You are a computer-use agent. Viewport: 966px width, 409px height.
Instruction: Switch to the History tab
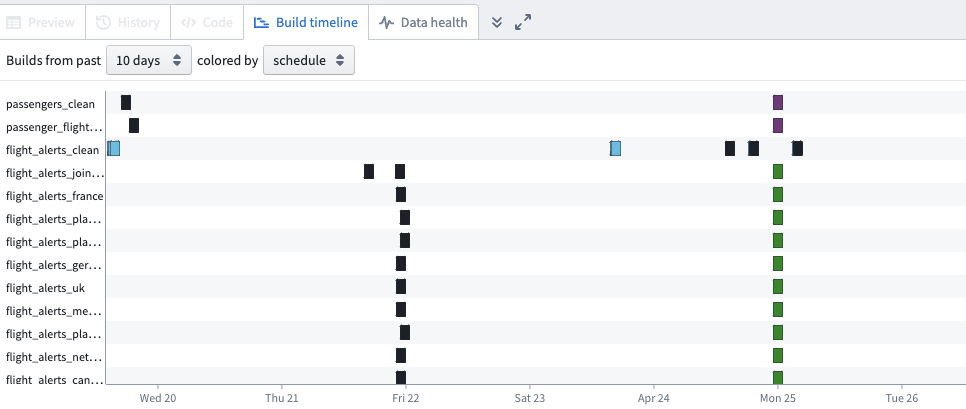[x=128, y=23]
